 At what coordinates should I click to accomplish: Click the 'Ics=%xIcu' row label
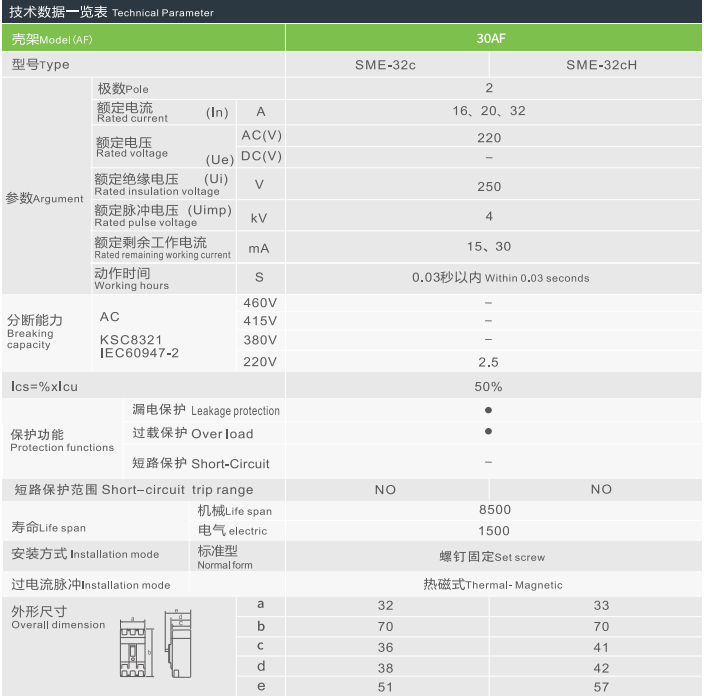[44, 387]
